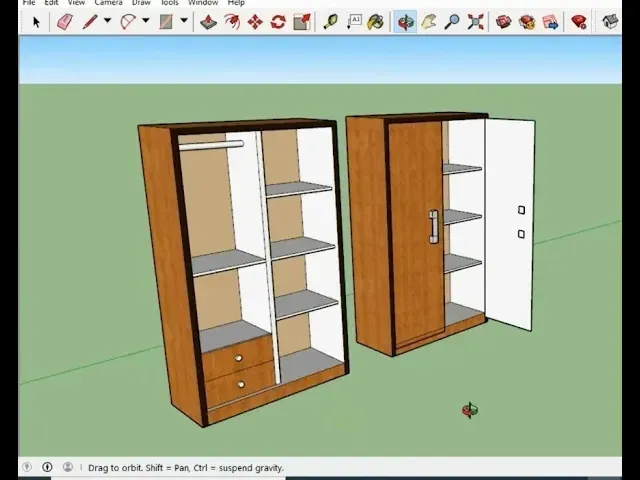Expand the Line tool dropdown arrow
The width and height of the screenshot is (640, 480).
click(x=107, y=21)
